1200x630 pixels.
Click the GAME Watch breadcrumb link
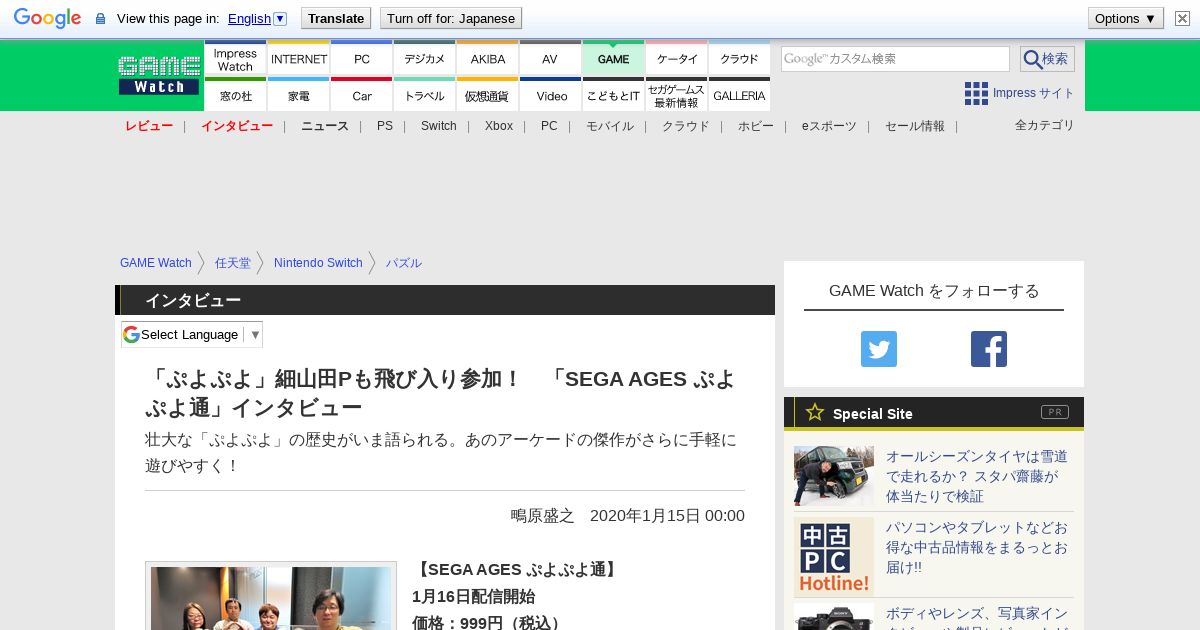(x=156, y=263)
